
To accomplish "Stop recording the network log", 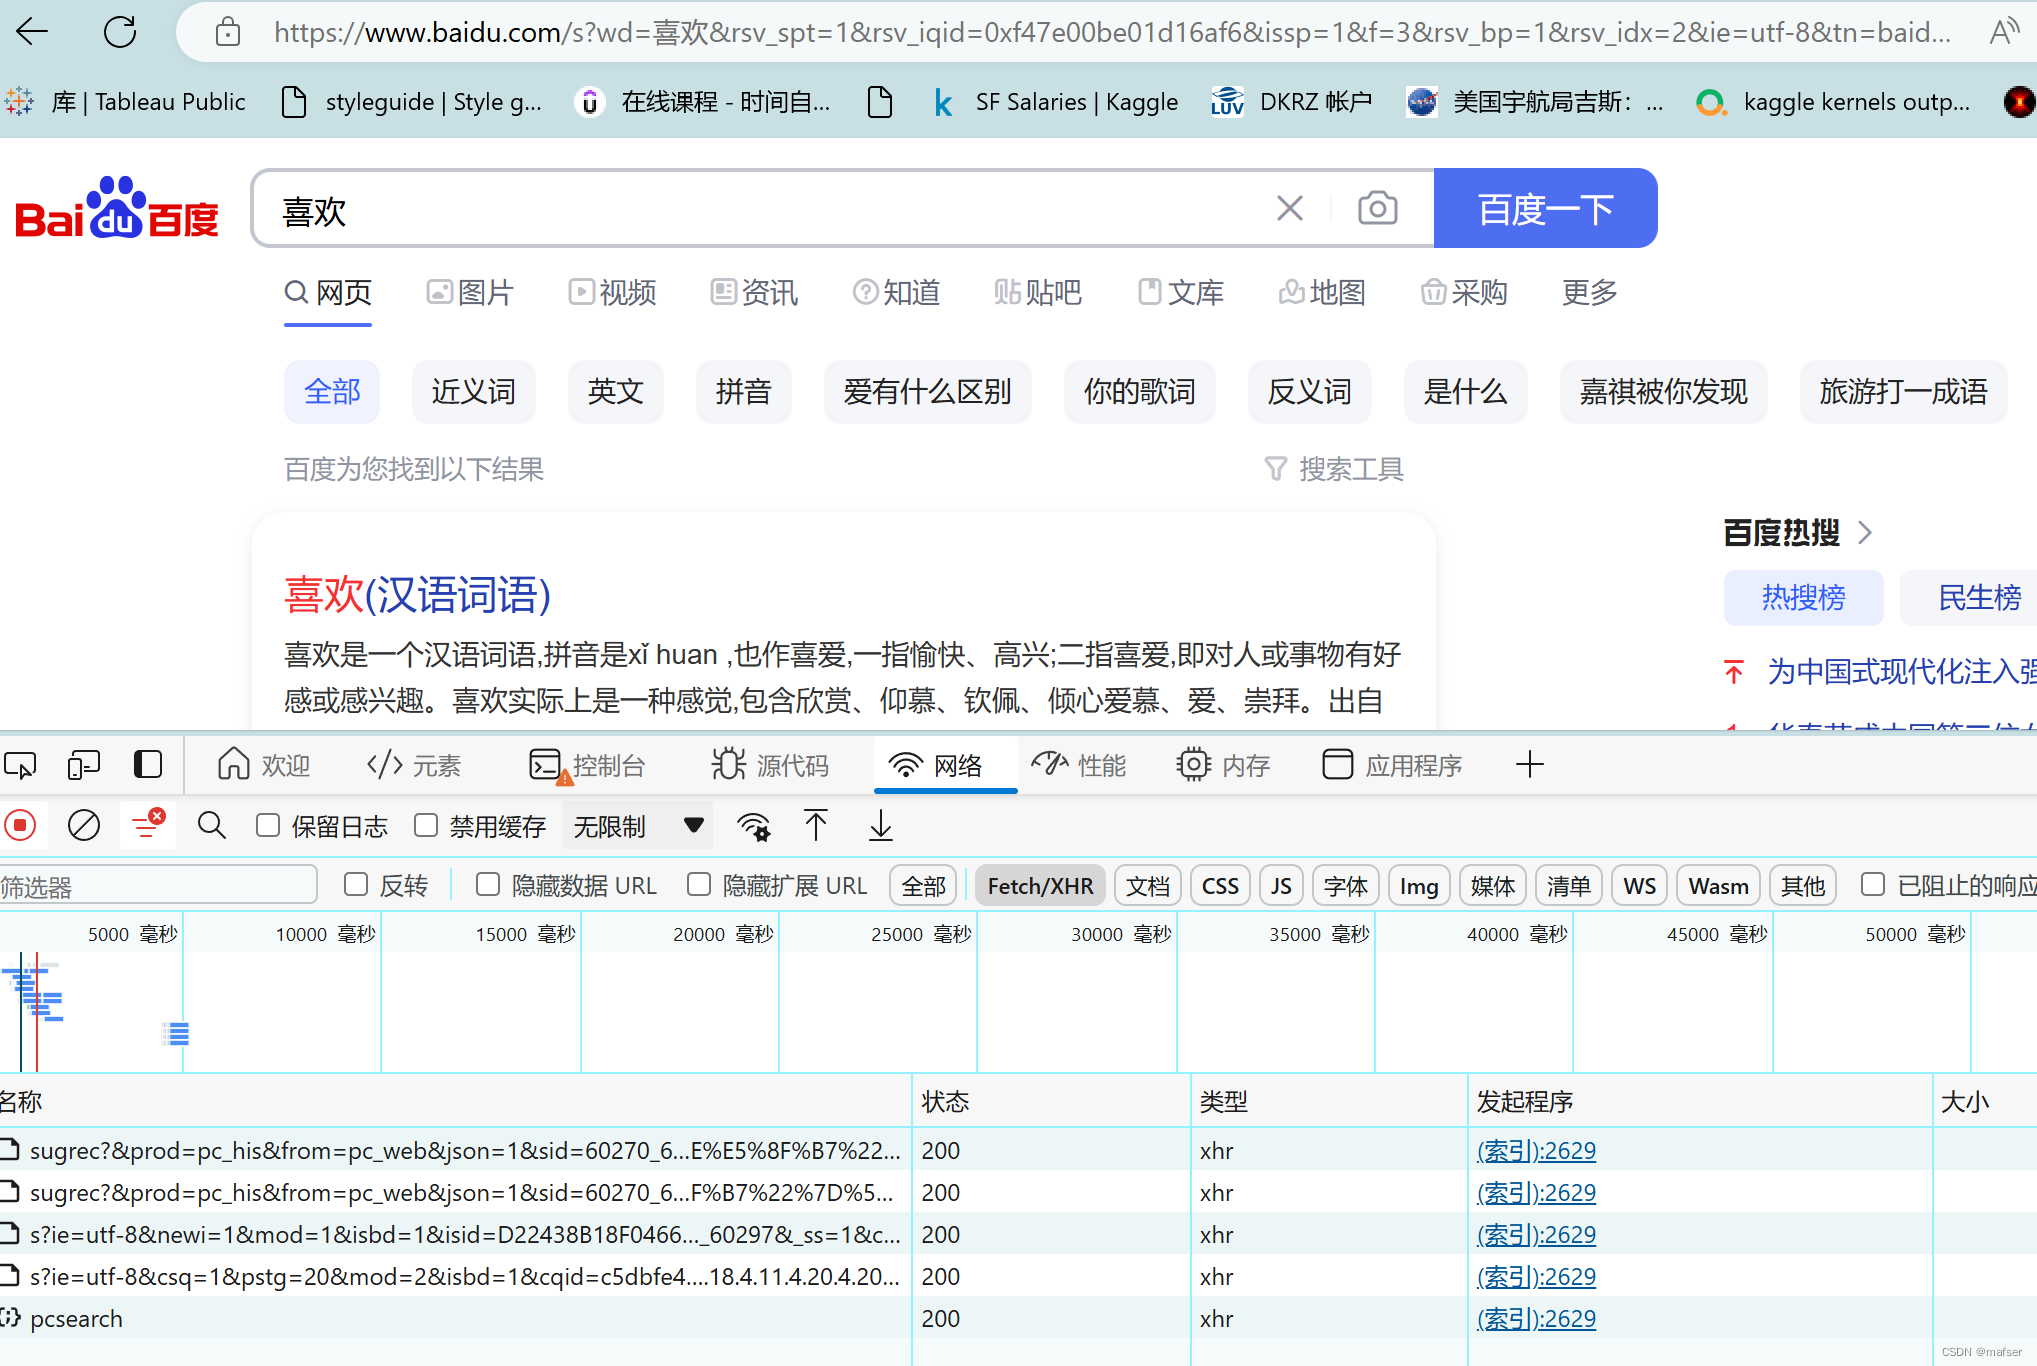I will (x=20, y=826).
